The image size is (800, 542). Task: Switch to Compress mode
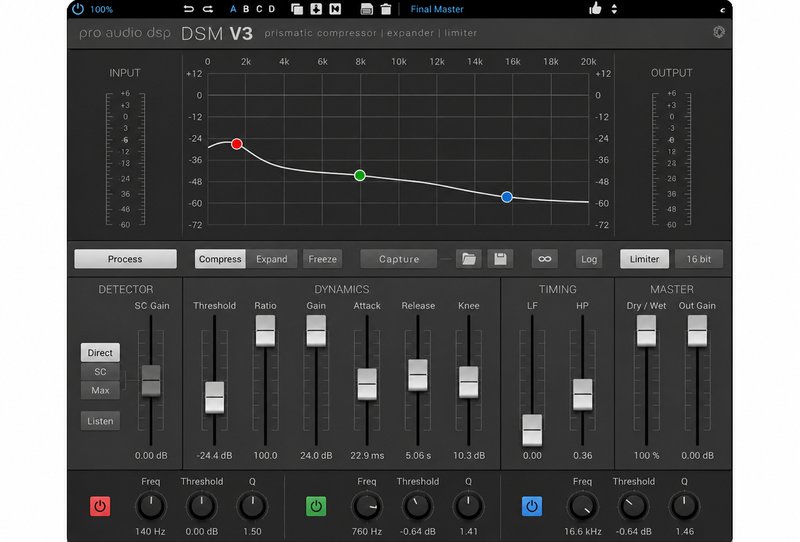point(220,259)
